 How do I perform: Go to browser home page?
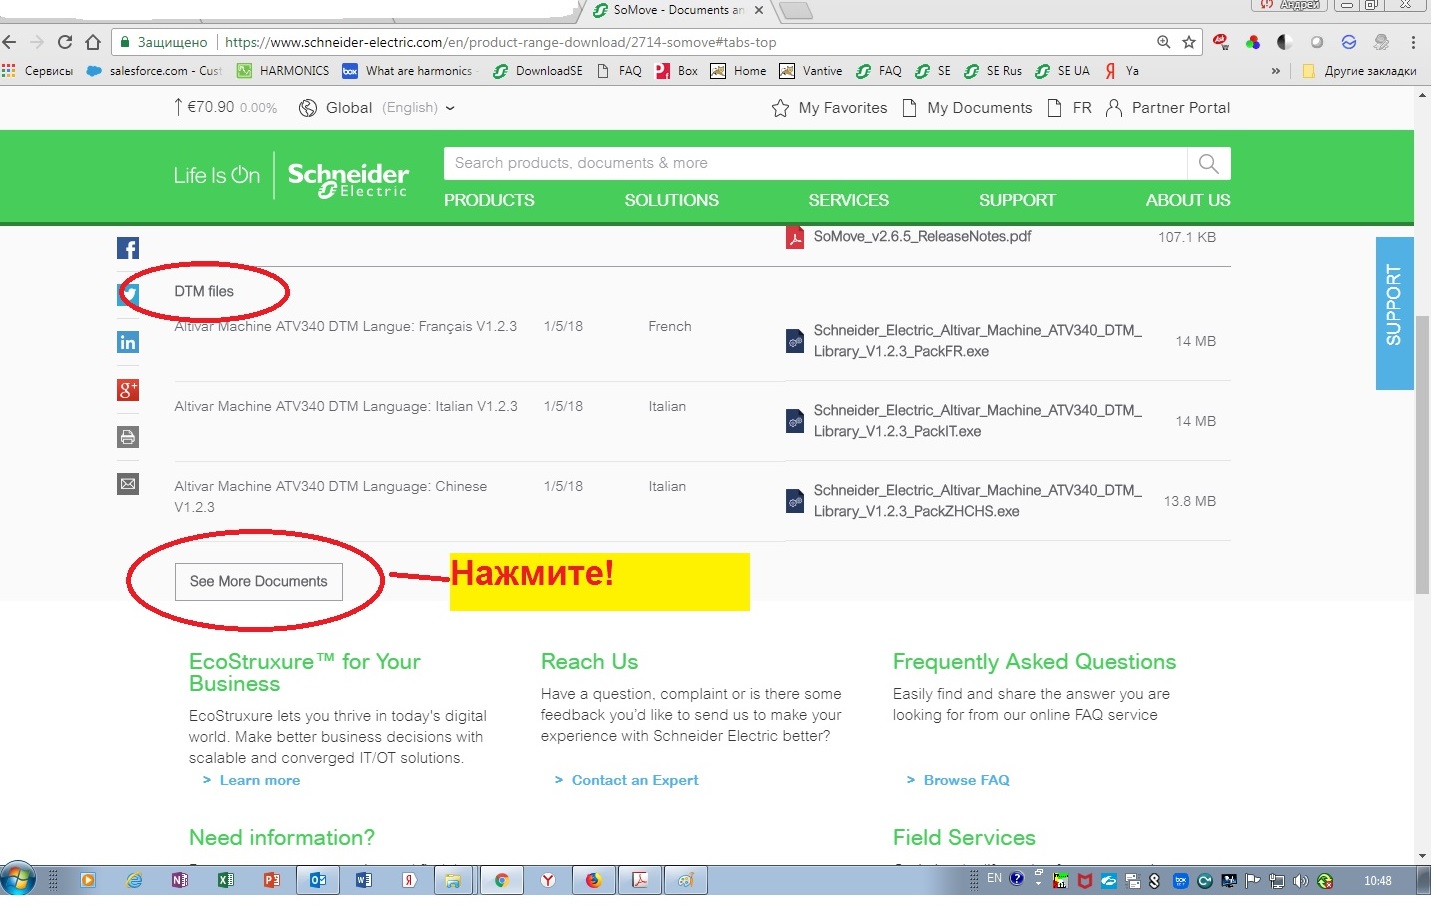point(93,42)
